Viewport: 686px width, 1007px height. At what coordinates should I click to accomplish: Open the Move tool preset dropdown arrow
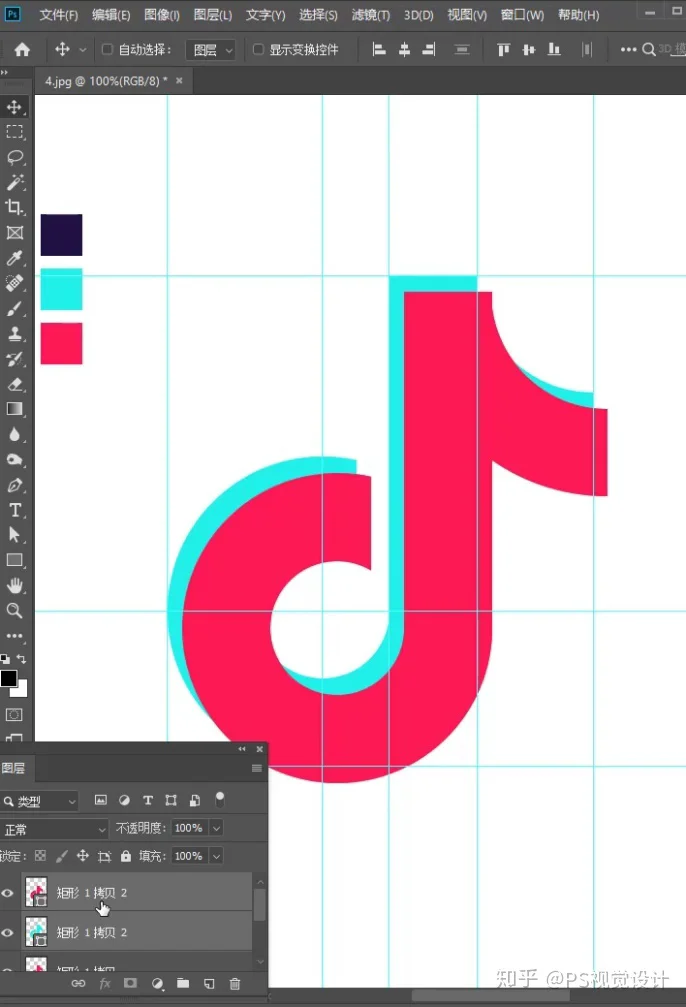point(82,49)
